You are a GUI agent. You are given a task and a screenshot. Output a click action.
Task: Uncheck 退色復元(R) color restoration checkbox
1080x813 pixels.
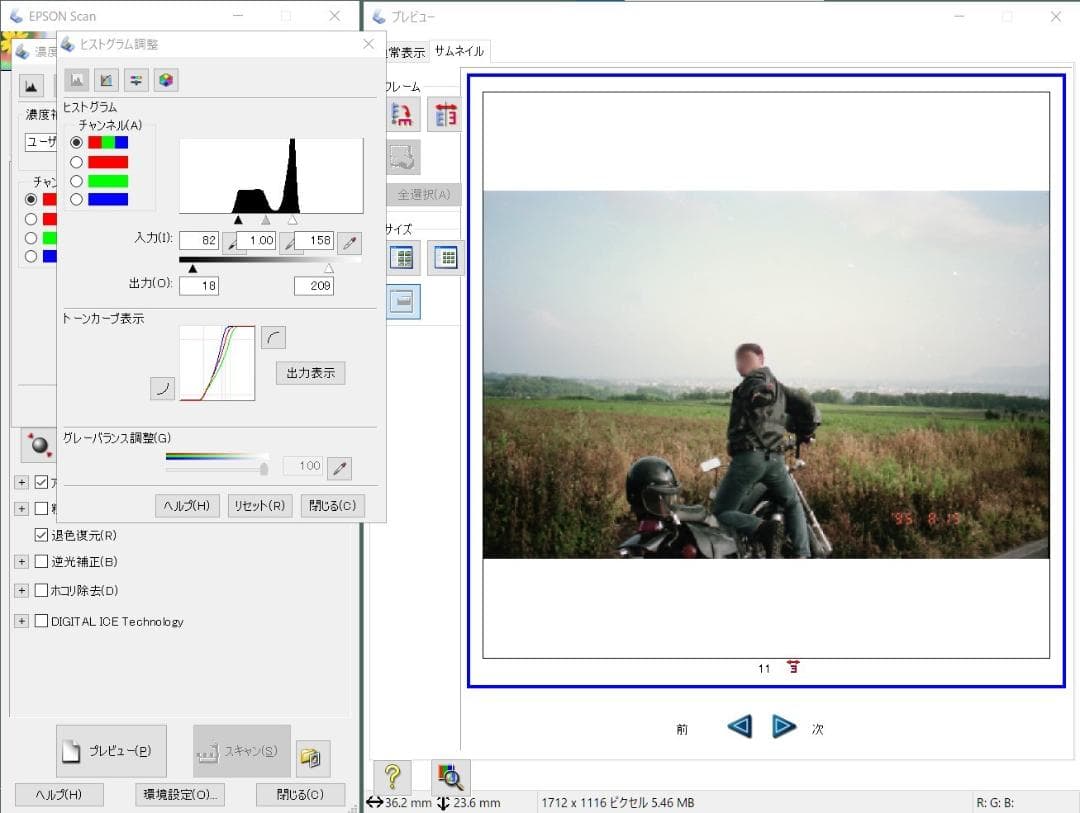point(42,535)
